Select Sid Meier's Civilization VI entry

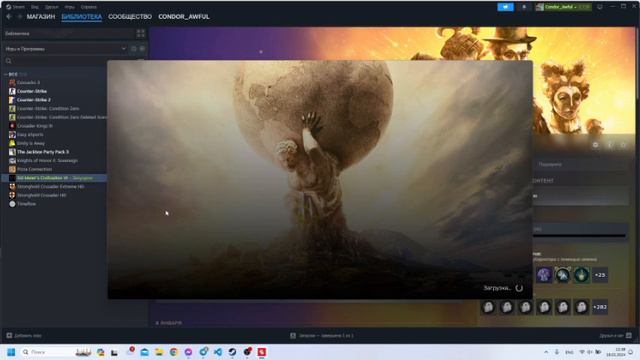[54, 178]
